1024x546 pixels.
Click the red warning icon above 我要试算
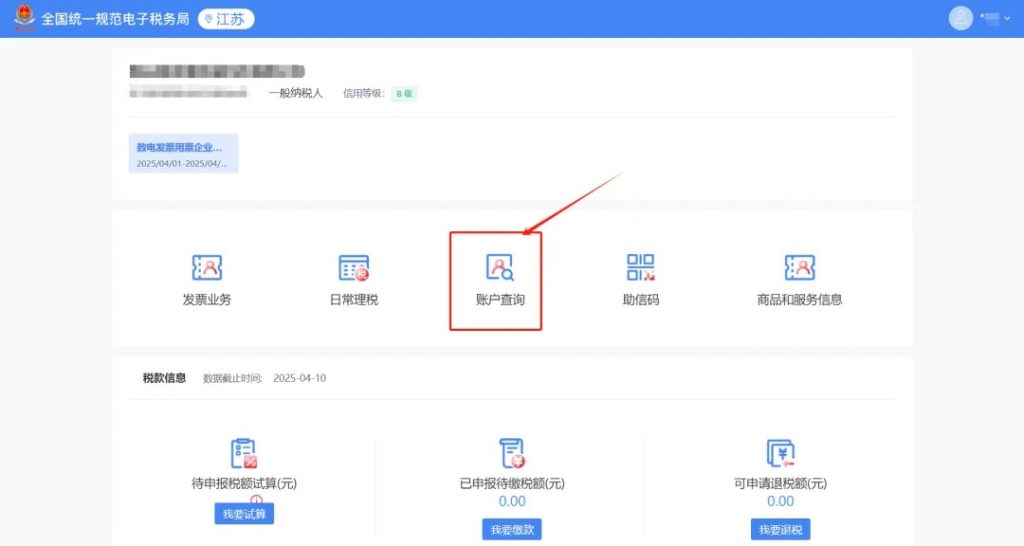(256, 499)
